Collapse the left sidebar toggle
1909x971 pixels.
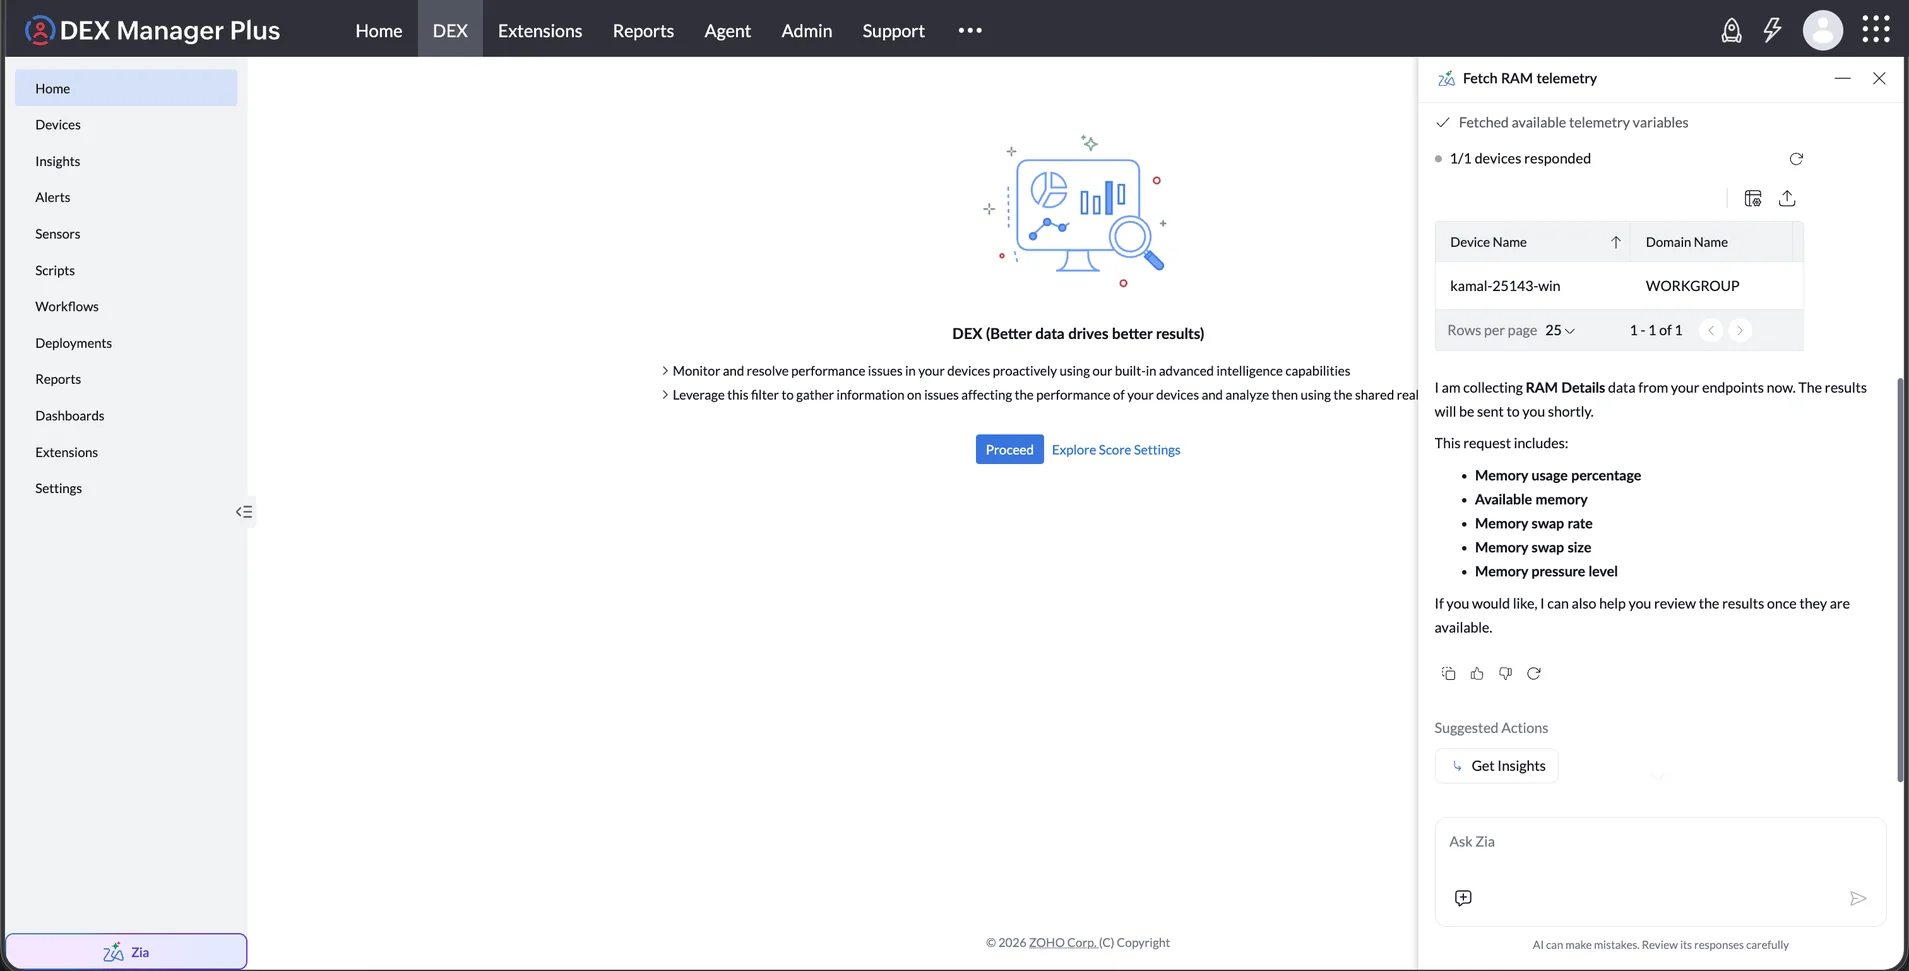coord(244,512)
